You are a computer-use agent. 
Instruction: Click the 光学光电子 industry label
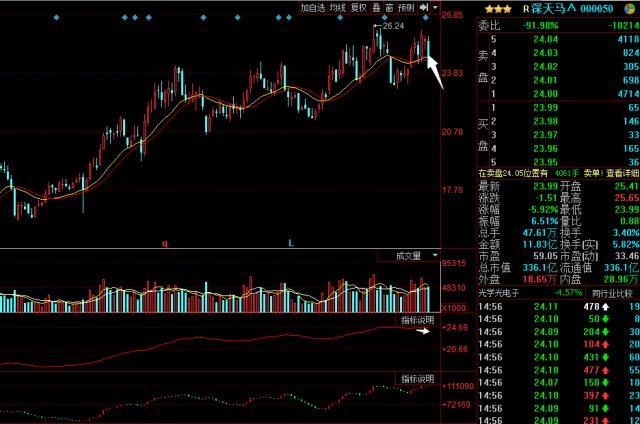(499, 293)
